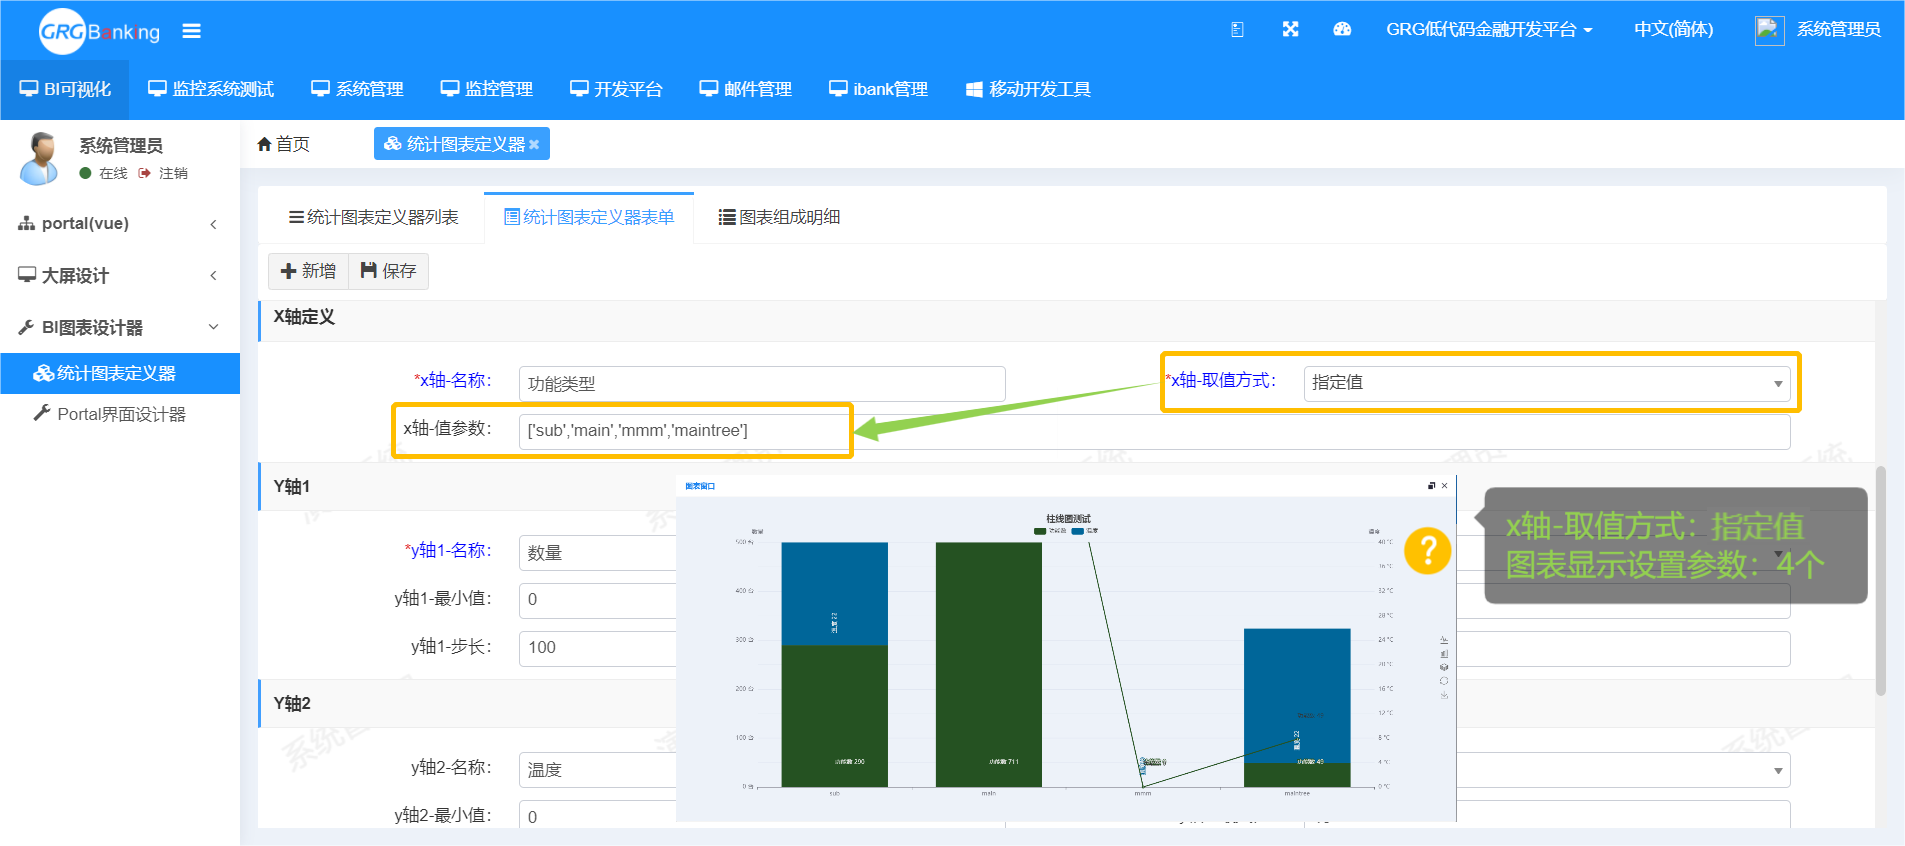Viewport: 1905px width, 846px height.
Task: Collapse the BI图表设计器 sidebar menu
Action: (120, 328)
